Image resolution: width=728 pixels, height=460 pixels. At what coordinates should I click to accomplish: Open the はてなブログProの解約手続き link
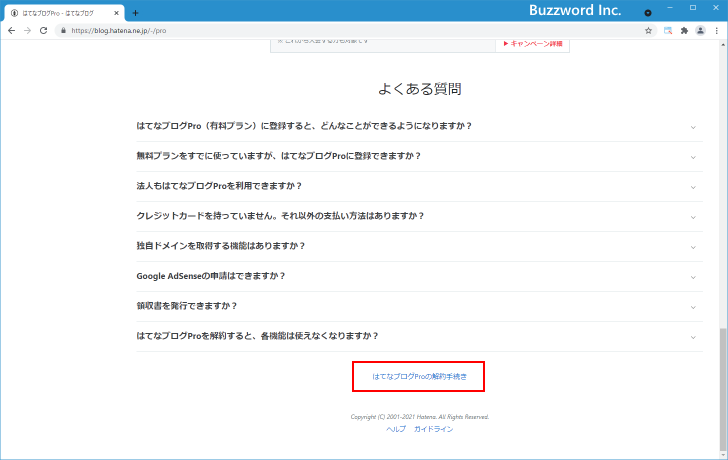coord(419,376)
